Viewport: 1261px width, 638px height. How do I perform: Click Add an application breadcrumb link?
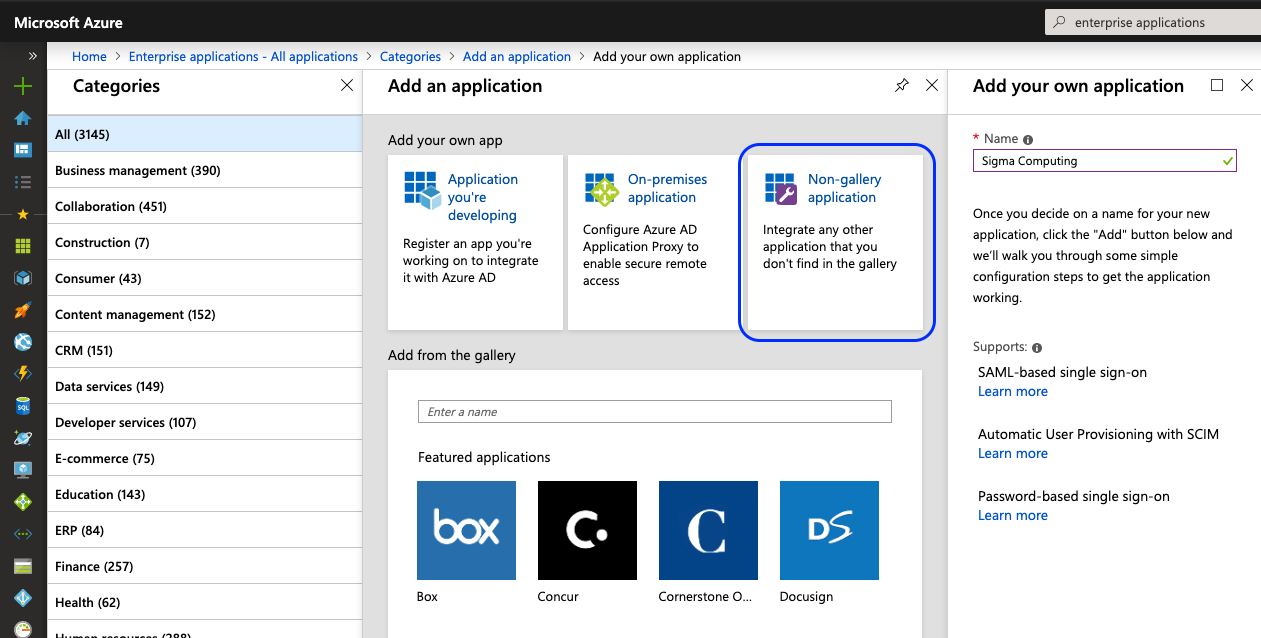click(517, 57)
